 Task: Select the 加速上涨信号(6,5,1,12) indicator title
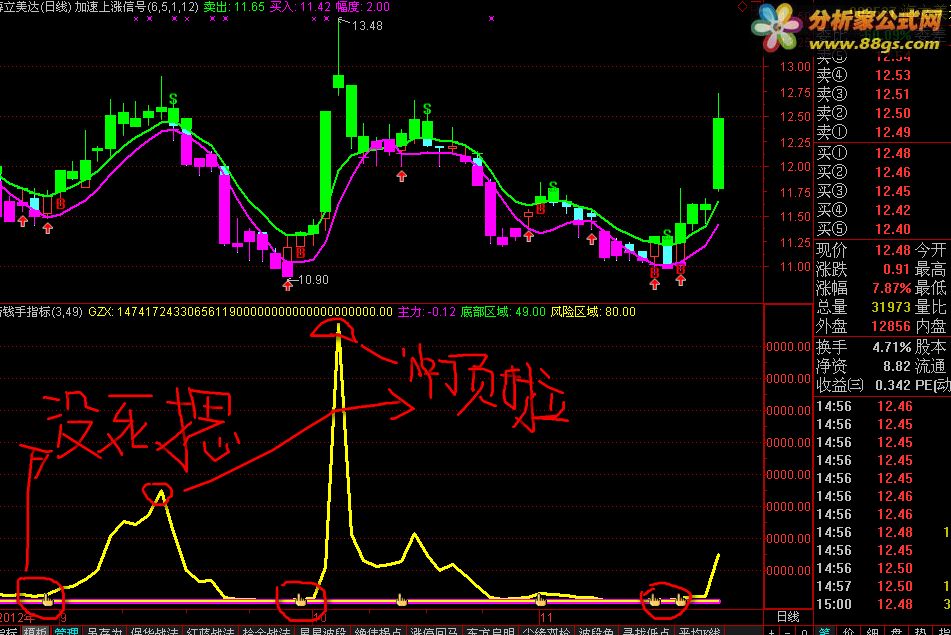click(136, 7)
